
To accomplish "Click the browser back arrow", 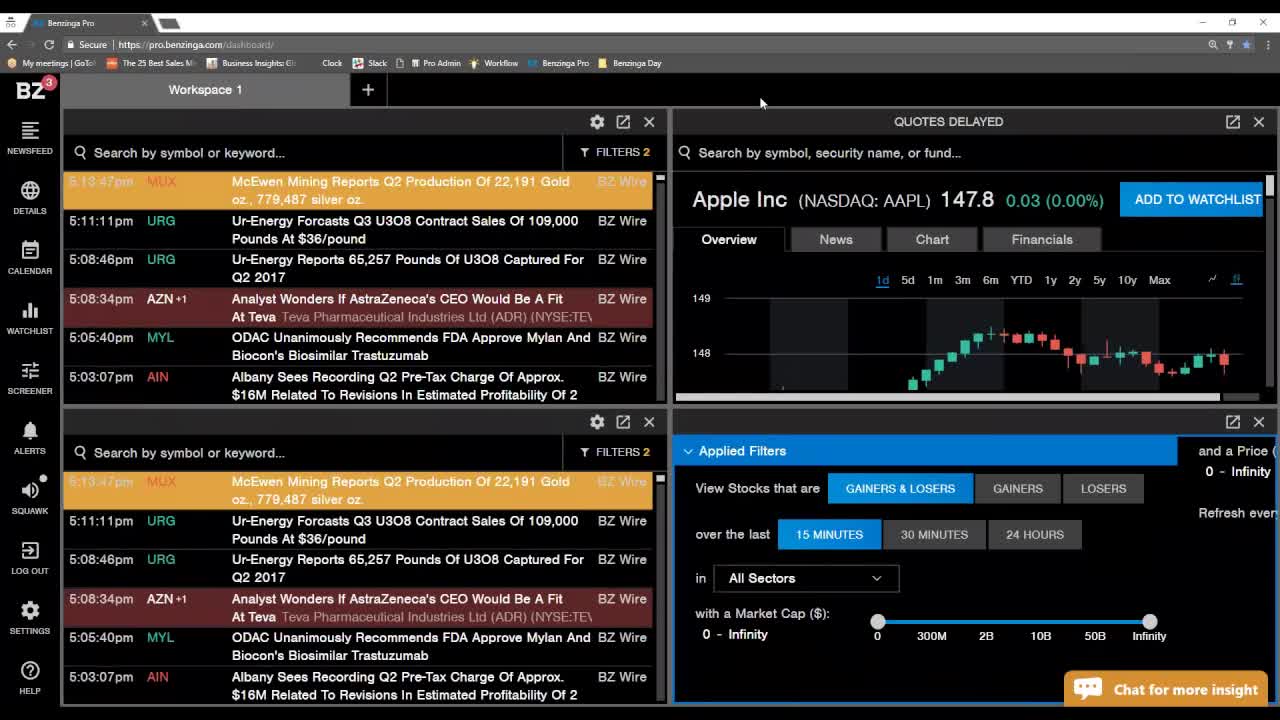I will (x=11, y=44).
